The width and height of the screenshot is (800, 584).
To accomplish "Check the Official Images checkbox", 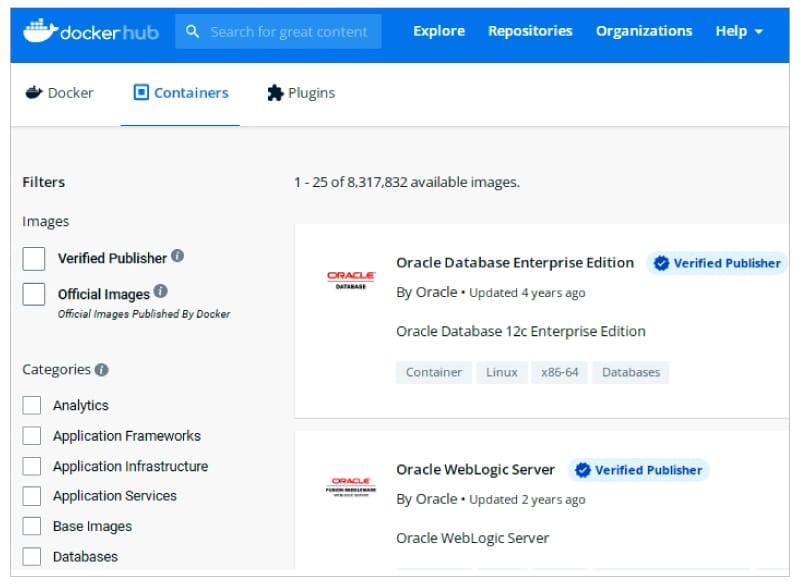I will pos(34,294).
